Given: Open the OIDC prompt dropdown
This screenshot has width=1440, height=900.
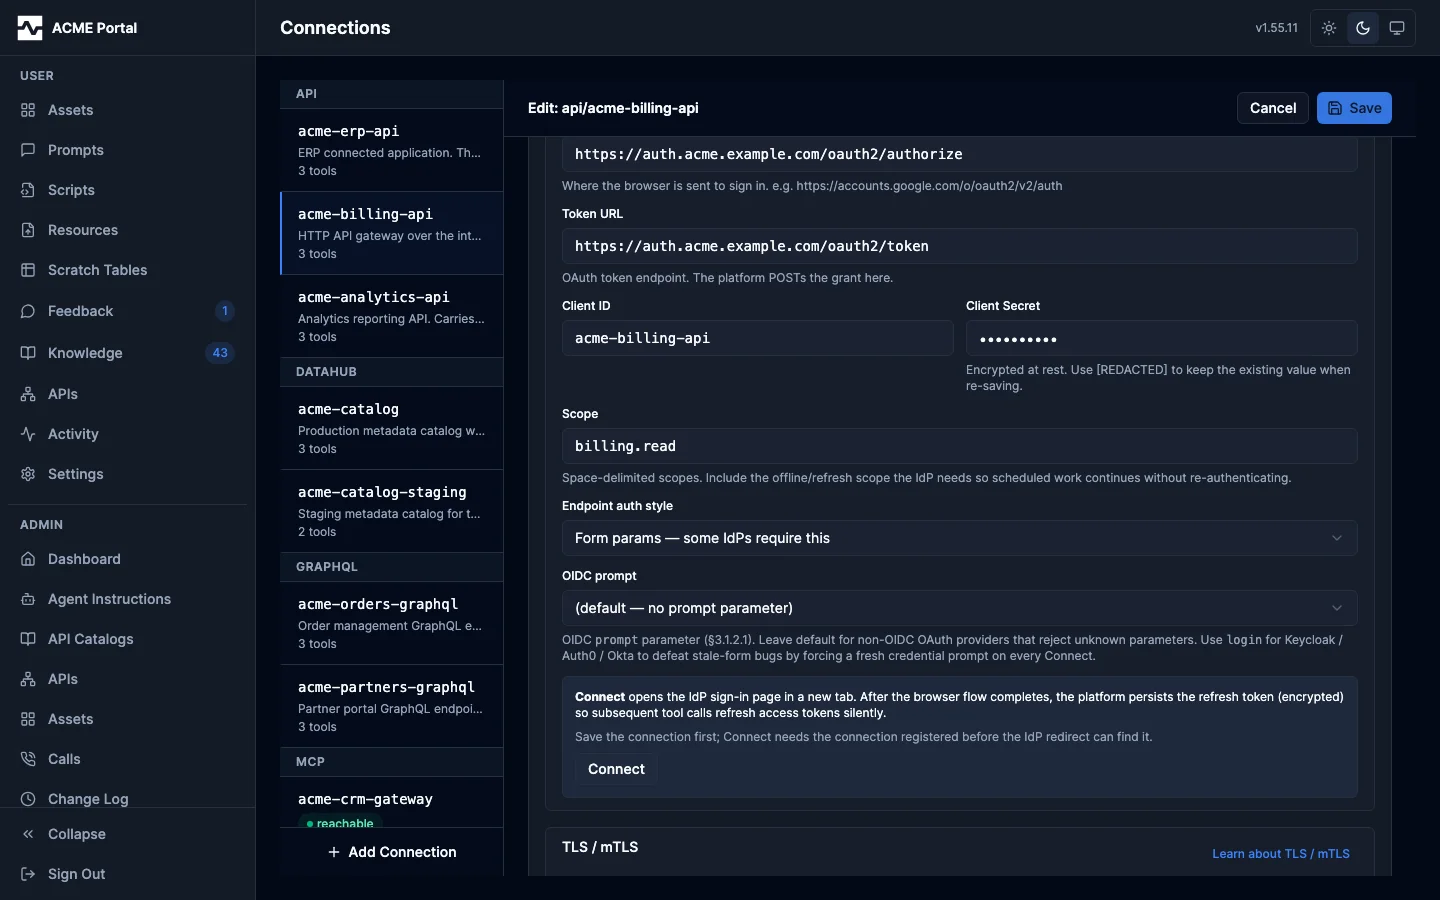Looking at the screenshot, I should (959, 608).
